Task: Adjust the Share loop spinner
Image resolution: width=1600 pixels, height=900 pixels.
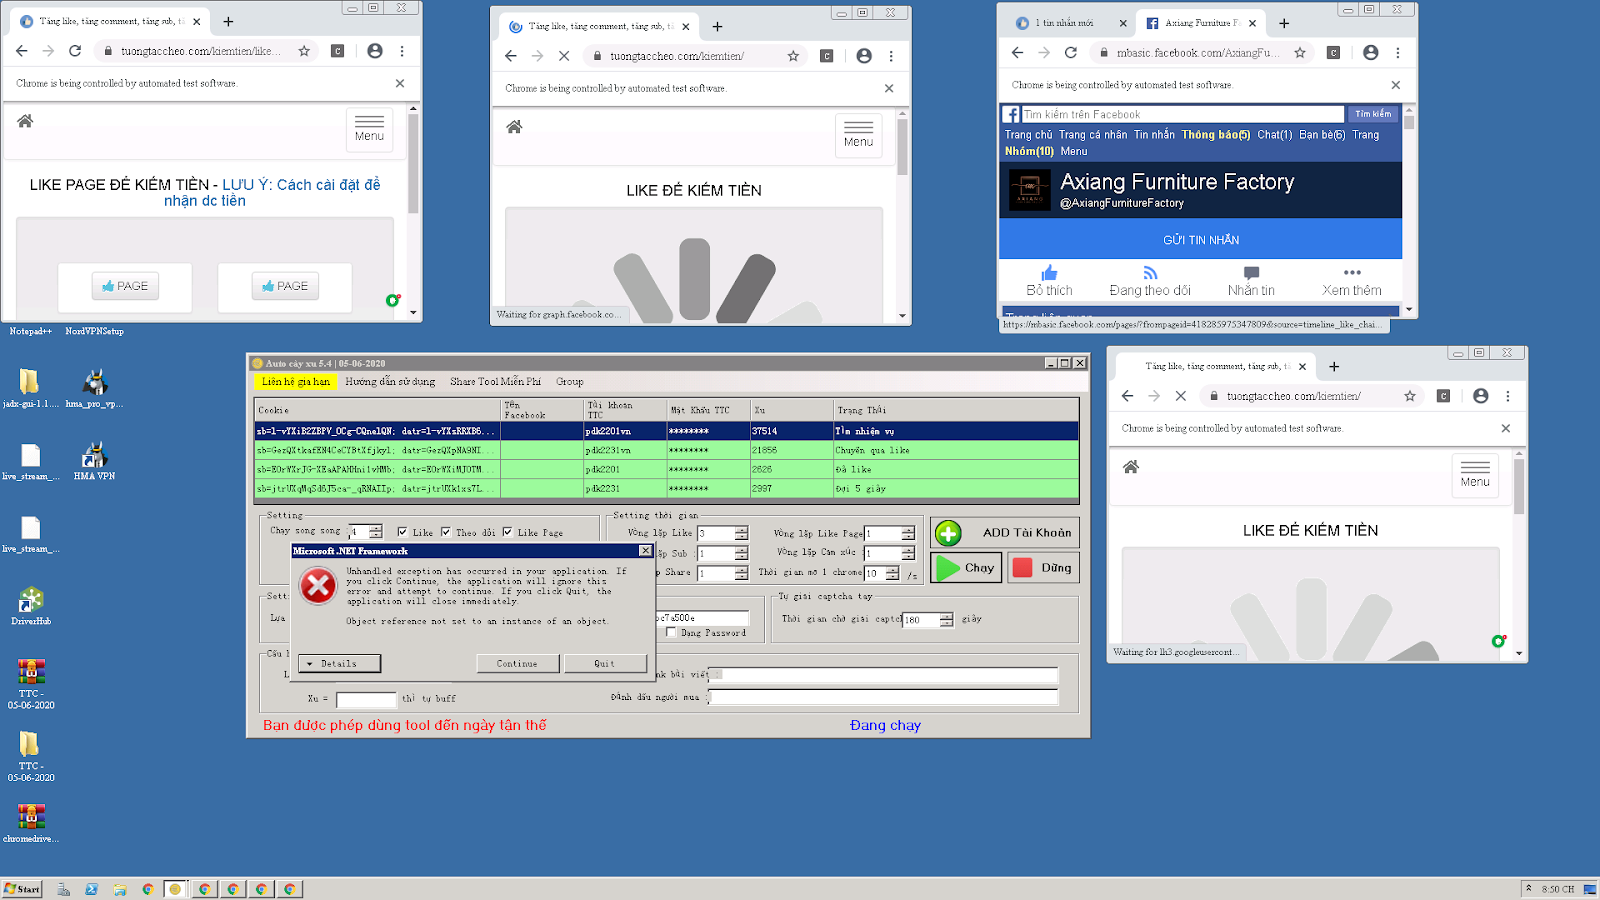Action: pyautogui.click(x=741, y=573)
